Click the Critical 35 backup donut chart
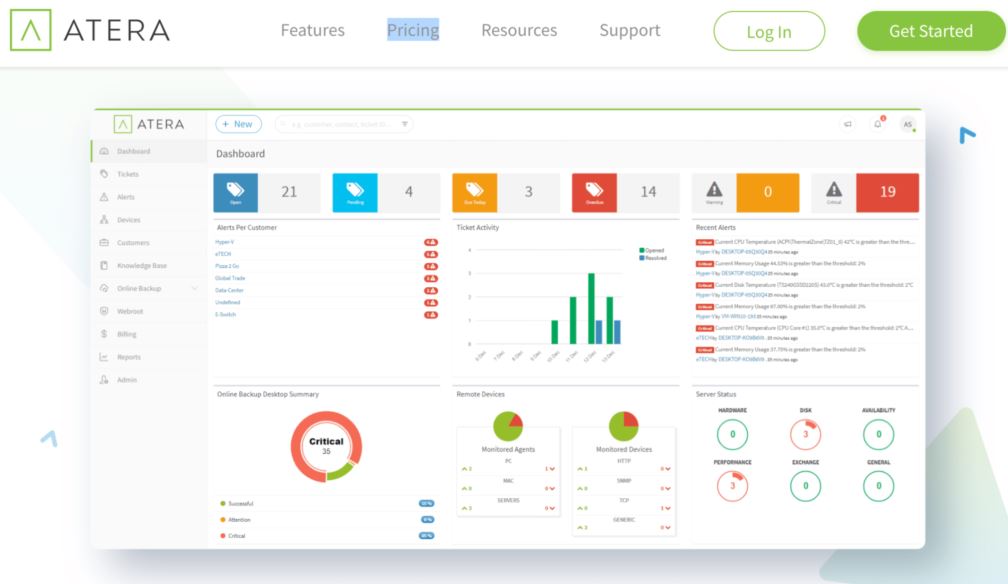 point(327,446)
